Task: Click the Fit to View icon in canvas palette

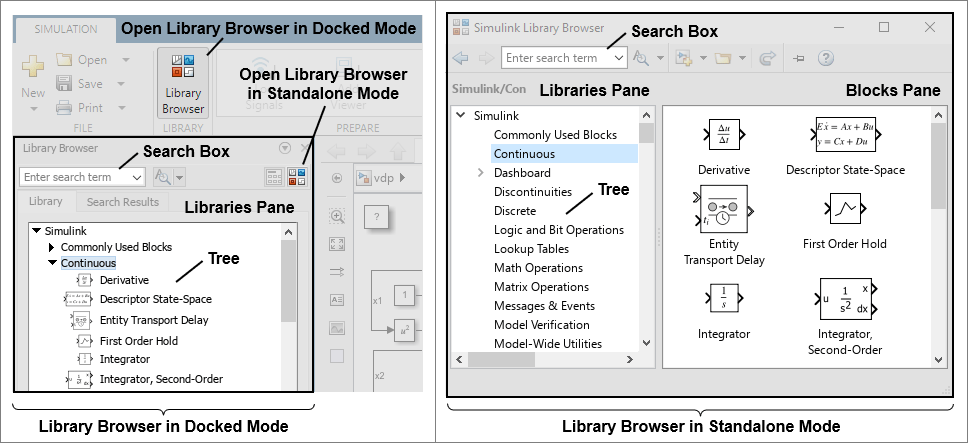Action: click(x=337, y=244)
